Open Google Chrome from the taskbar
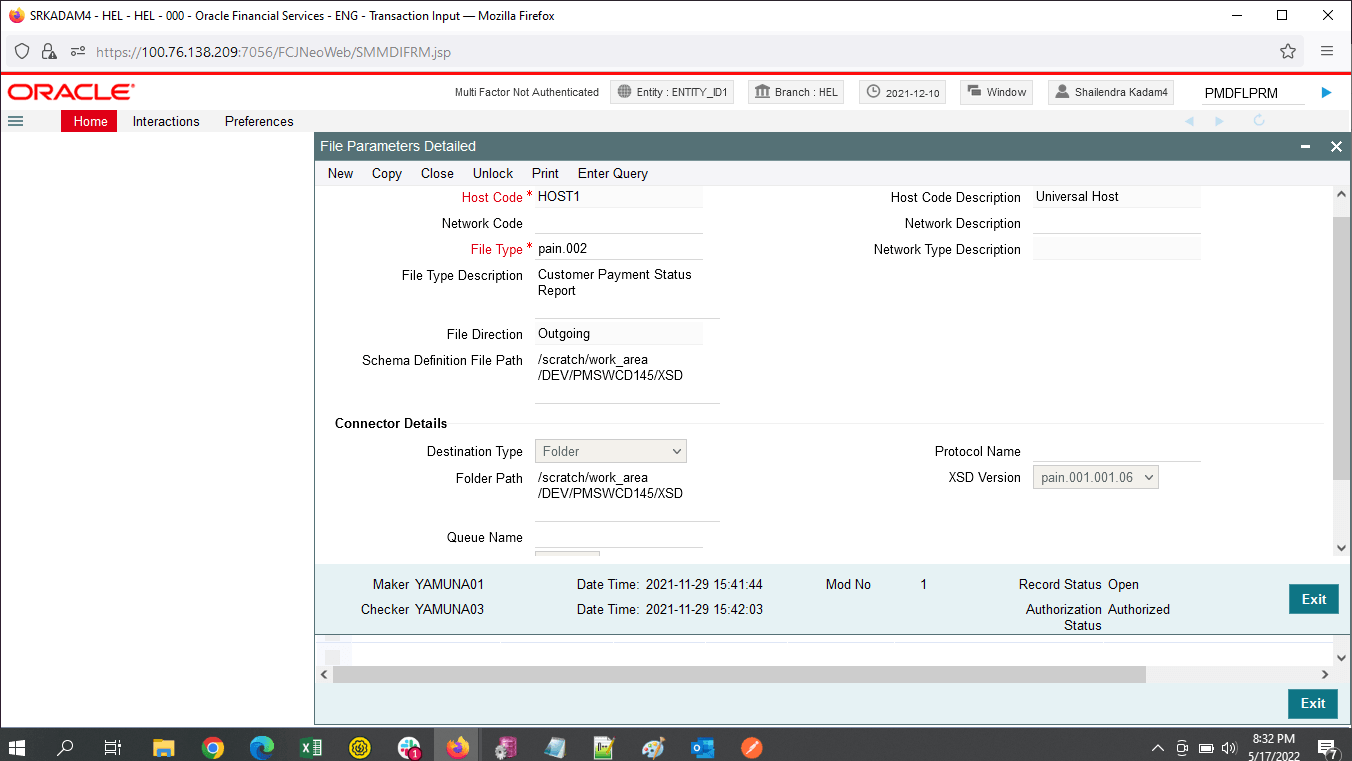 (212, 747)
